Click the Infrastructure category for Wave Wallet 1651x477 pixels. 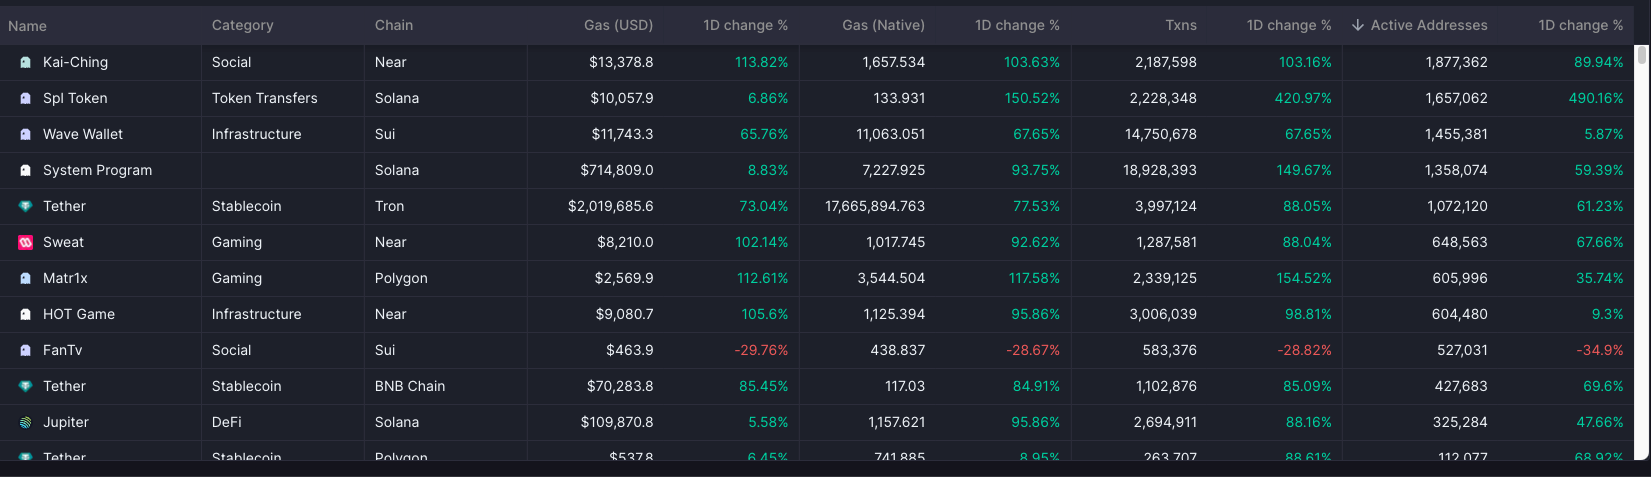[x=256, y=134]
